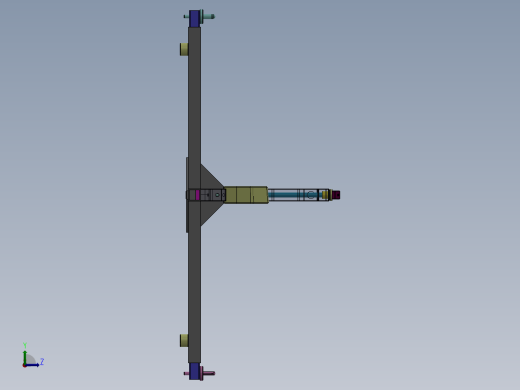Select the magenta end cap on the rod tip
The image size is (520, 390).
336,195
